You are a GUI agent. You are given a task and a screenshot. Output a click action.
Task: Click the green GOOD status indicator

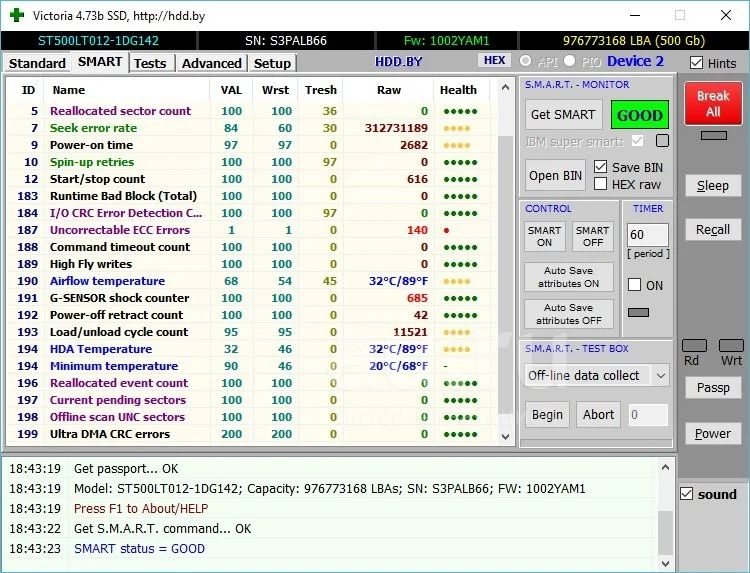(x=640, y=115)
